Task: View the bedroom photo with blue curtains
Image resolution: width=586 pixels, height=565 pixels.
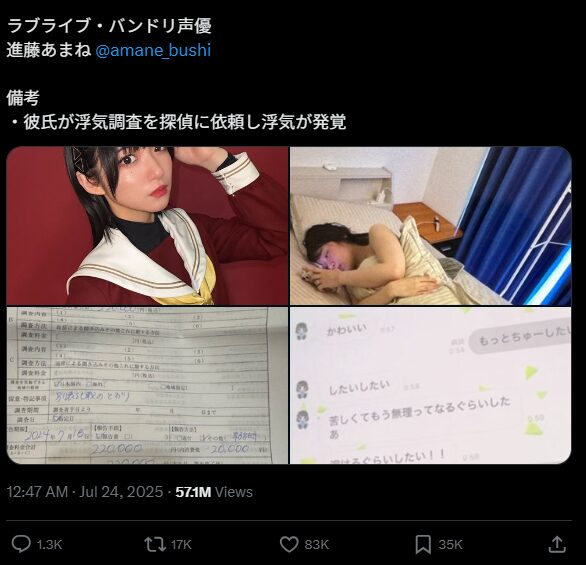Action: click(x=431, y=226)
